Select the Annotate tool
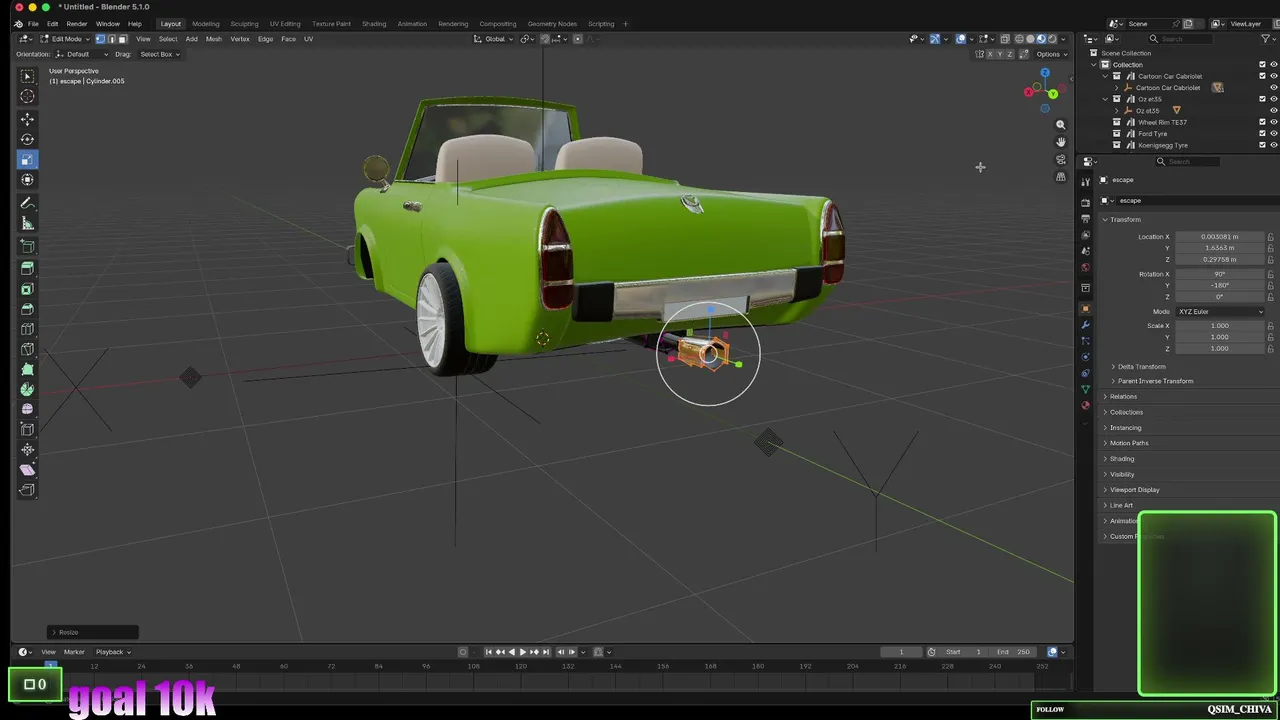Image resolution: width=1280 pixels, height=720 pixels. click(x=27, y=203)
